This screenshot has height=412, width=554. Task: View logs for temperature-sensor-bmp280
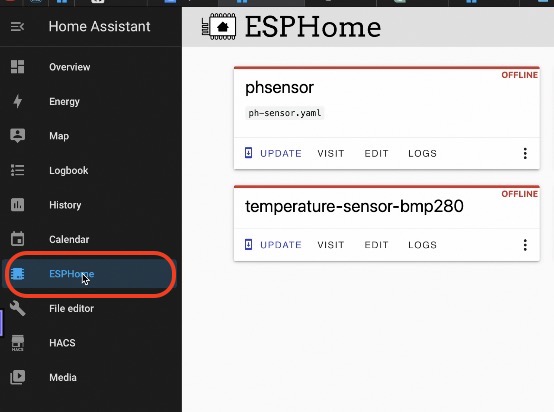[422, 245]
